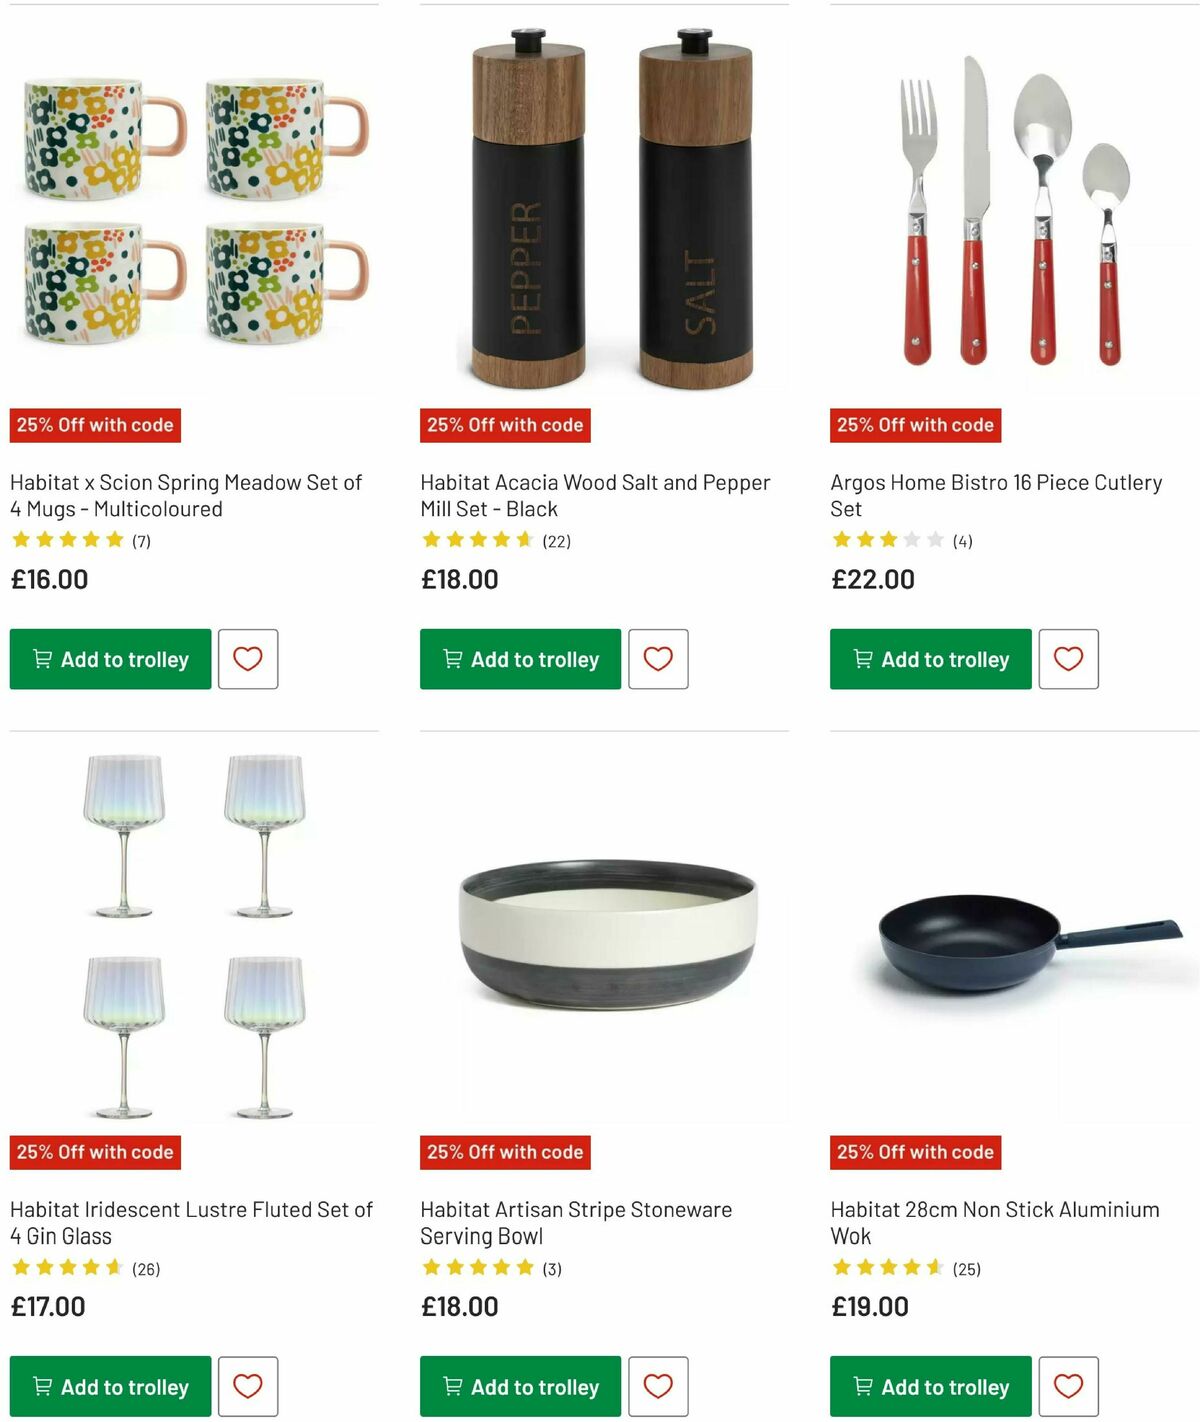Add the Aluminium Wok to wishlist heart icon
Viewport: 1200px width, 1422px height.
point(1068,1386)
